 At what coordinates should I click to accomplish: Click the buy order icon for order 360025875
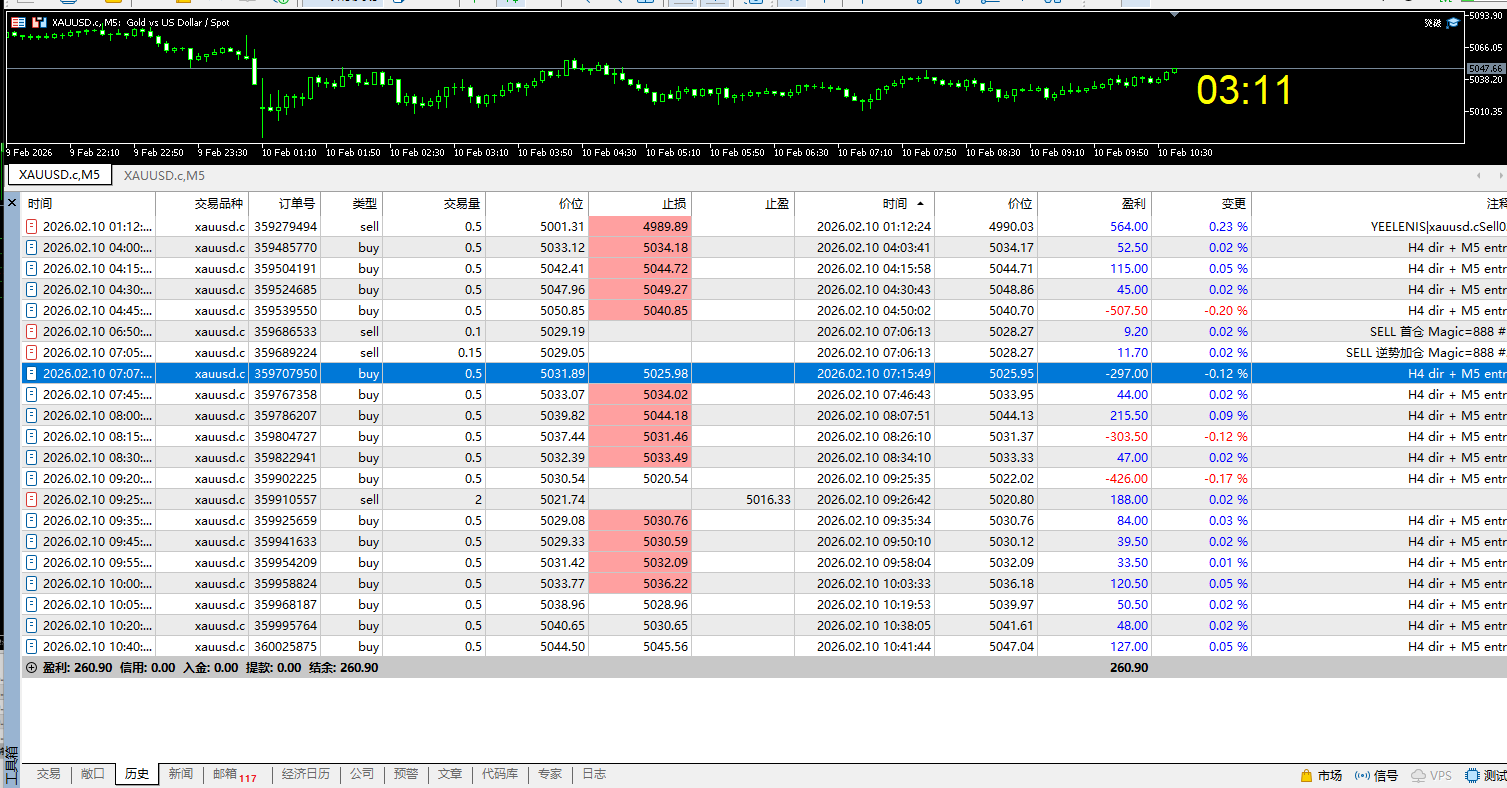[x=32, y=647]
